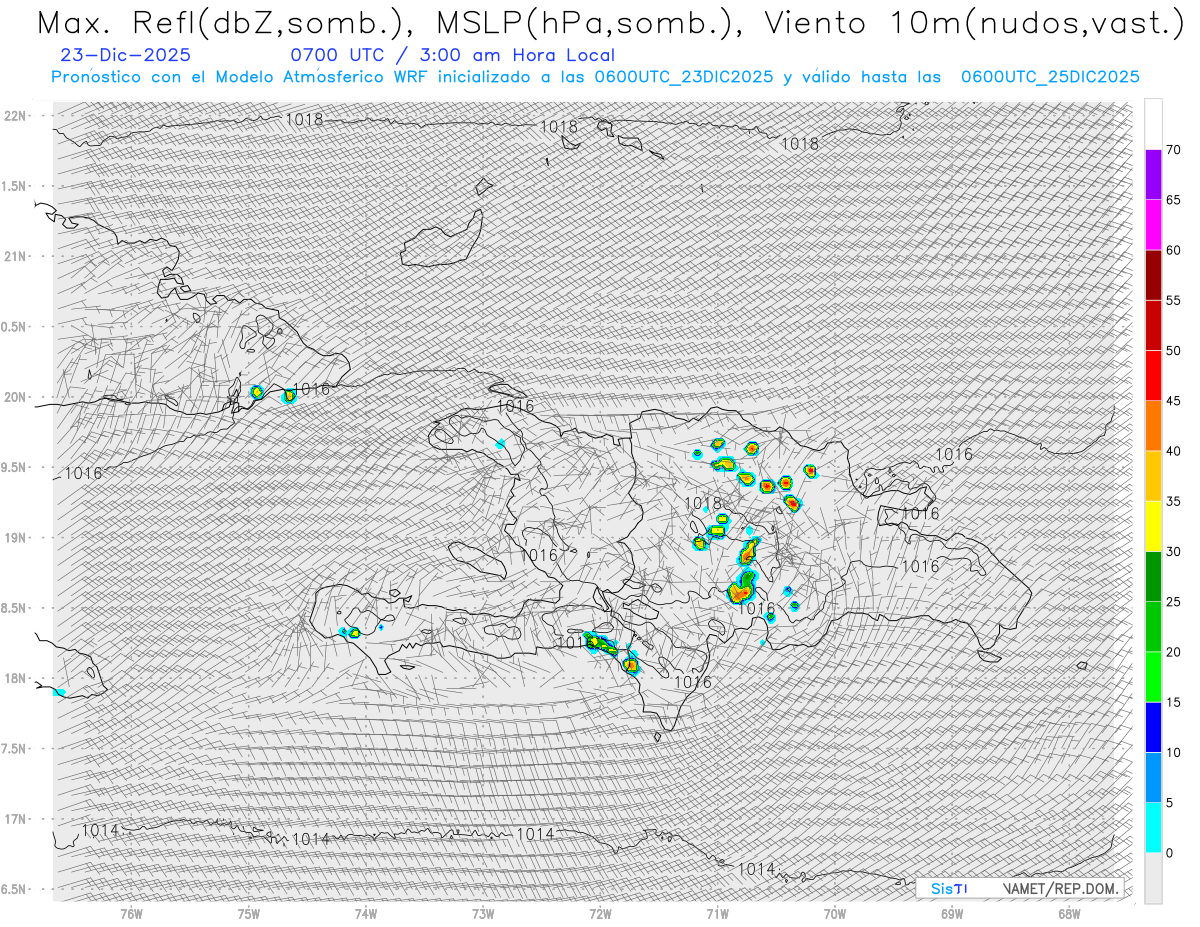Click the "SisTI" logo text
Image resolution: width=1200 pixels, height=927 pixels.
pos(949,888)
